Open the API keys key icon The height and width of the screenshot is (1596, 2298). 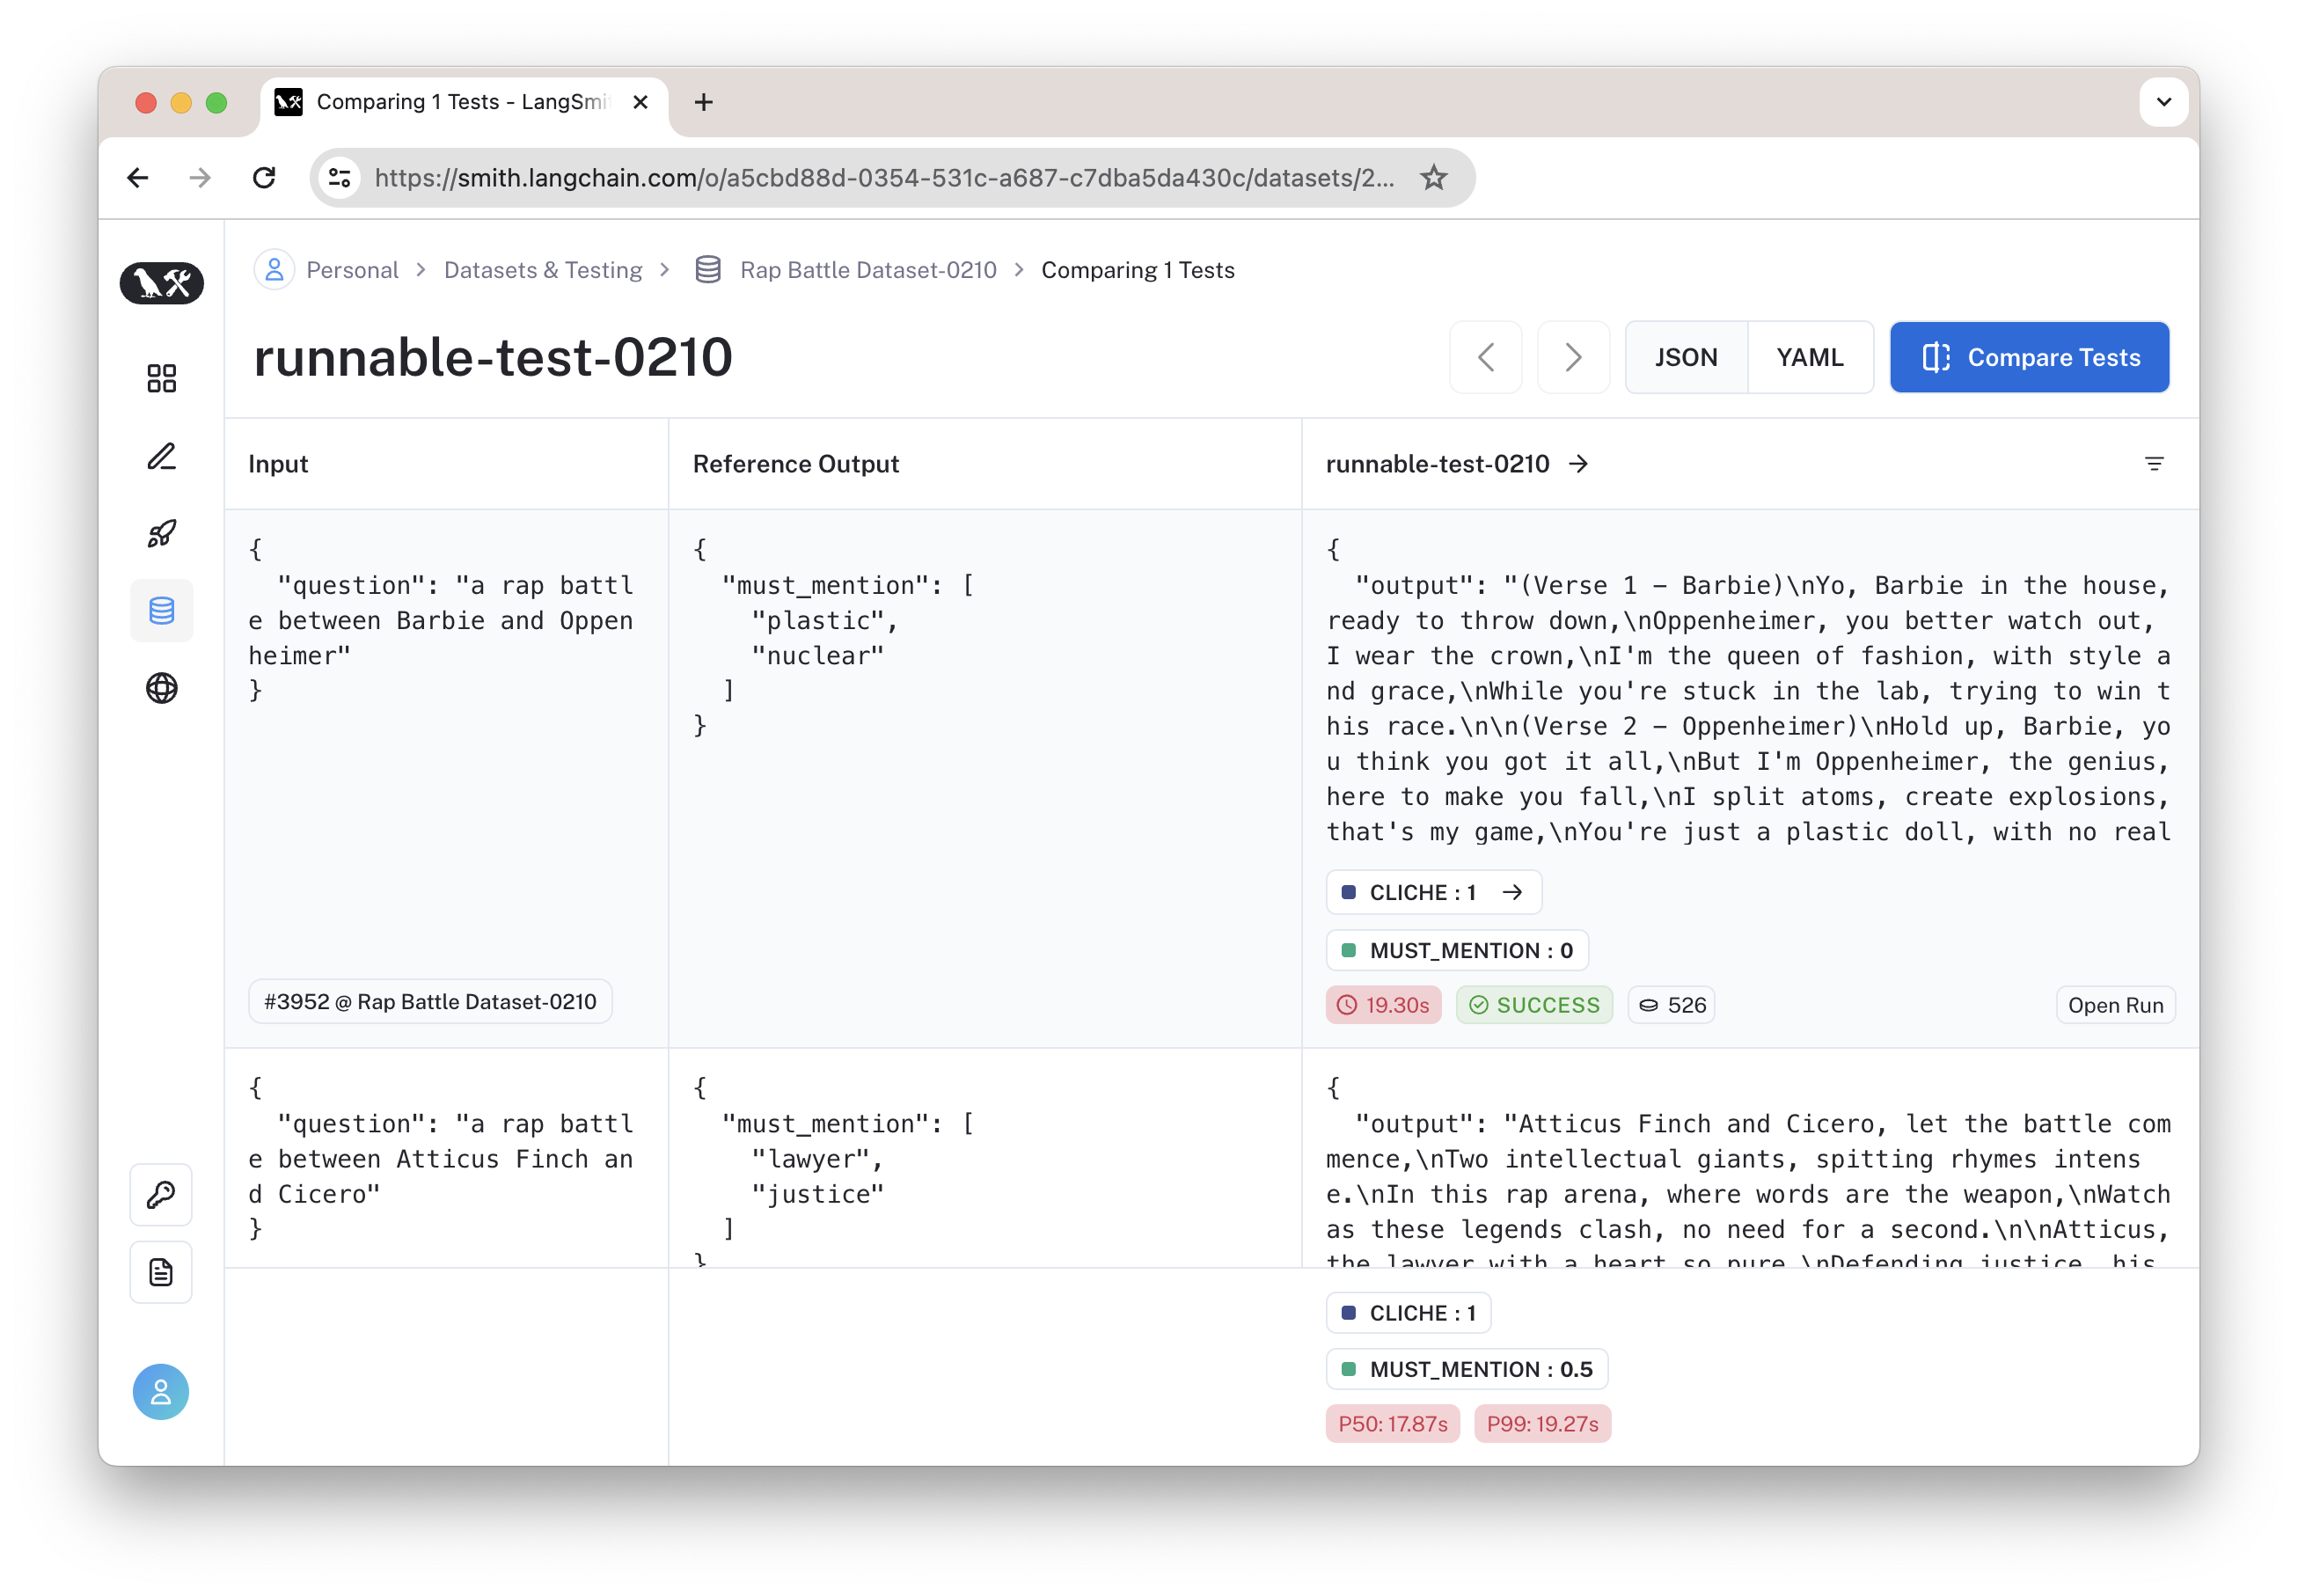(x=161, y=1194)
